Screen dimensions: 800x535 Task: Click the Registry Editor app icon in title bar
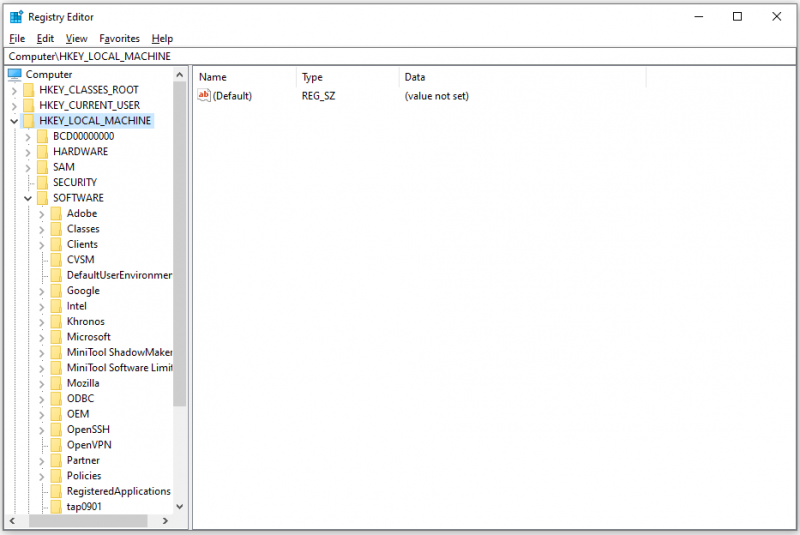16,17
